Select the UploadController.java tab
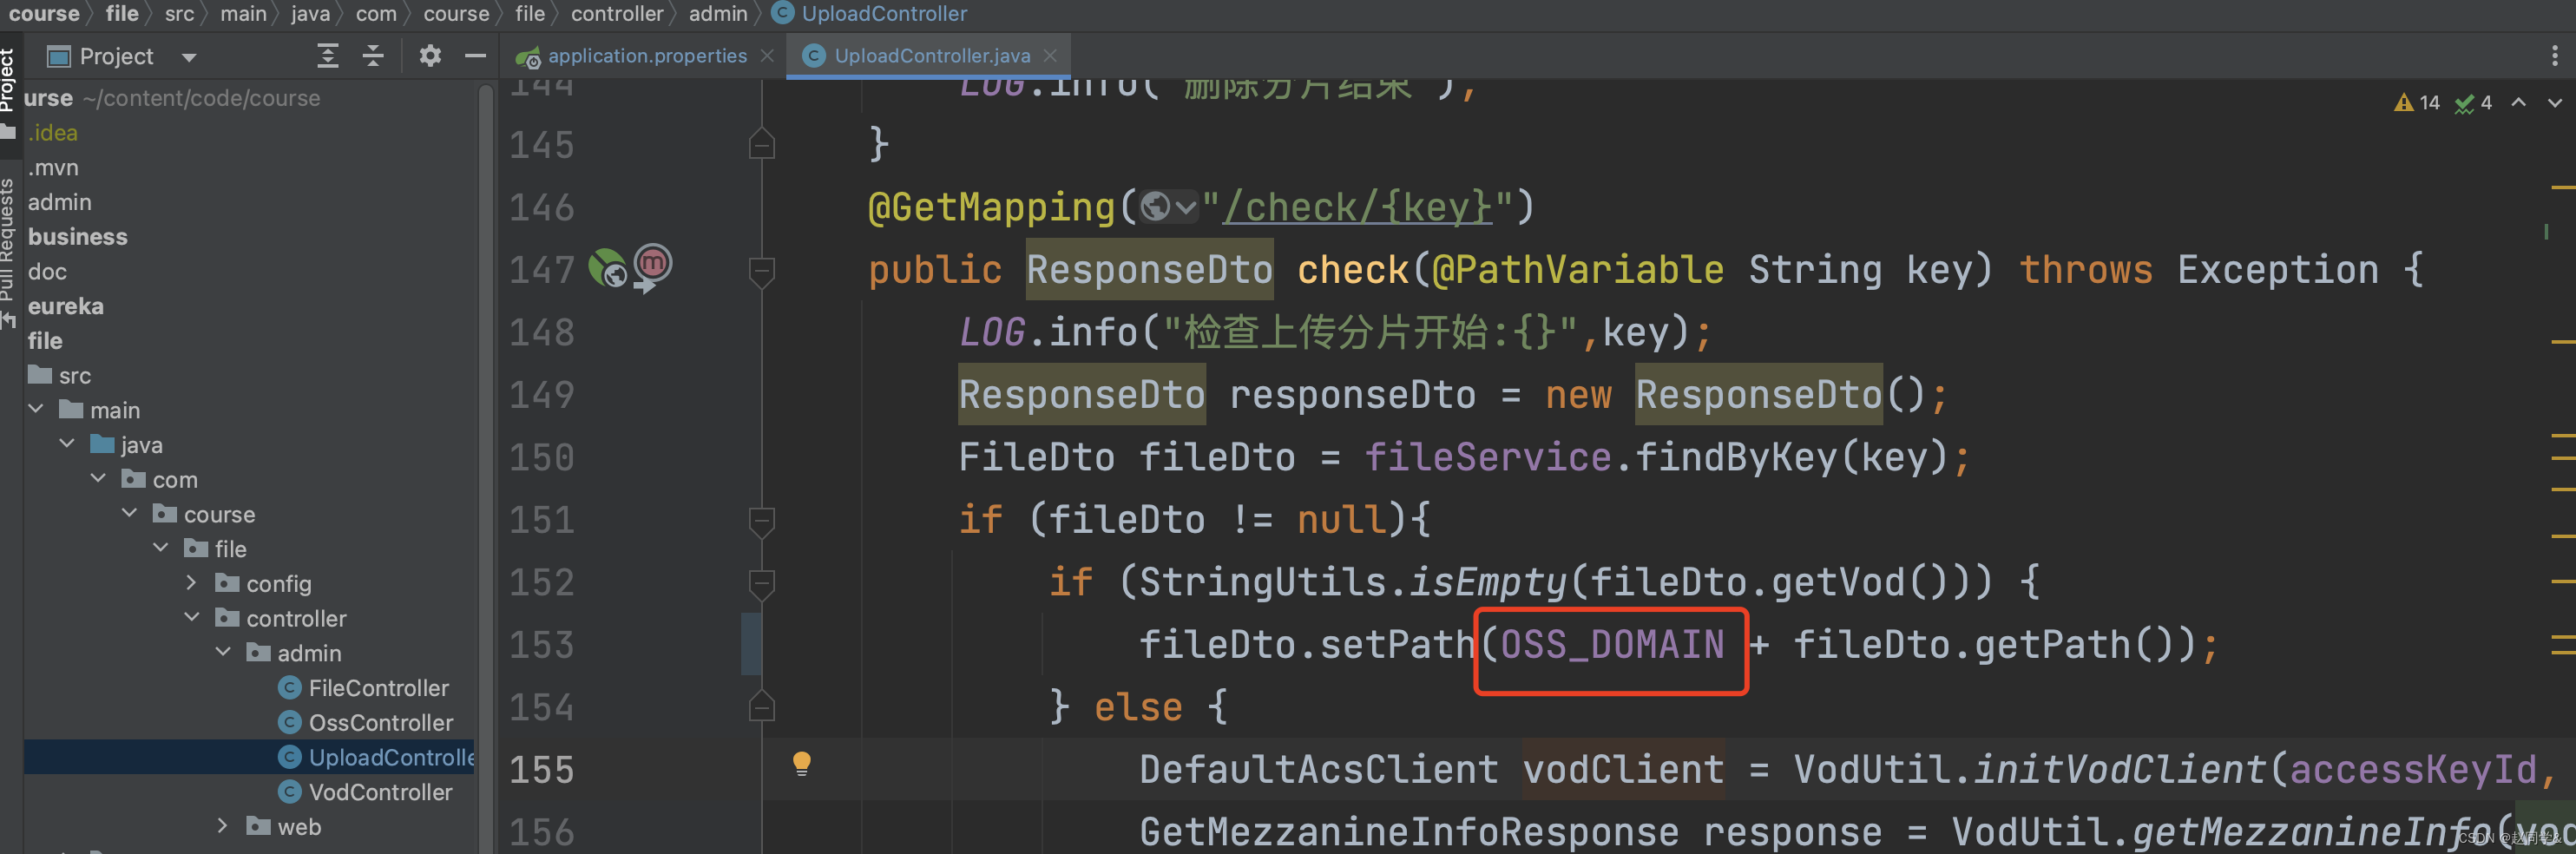 932,56
